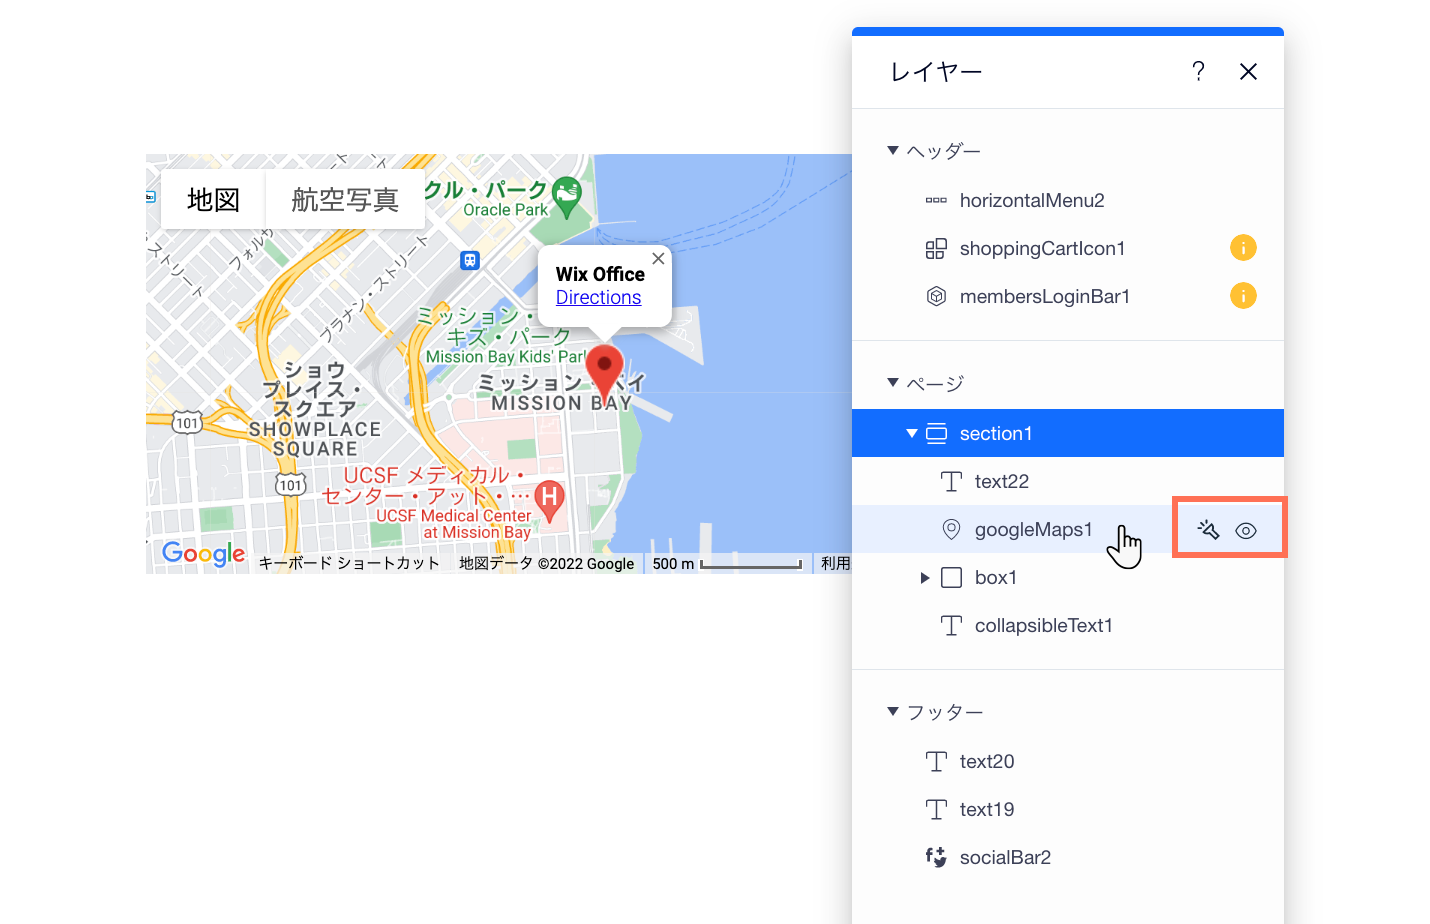
Task: Expand the box1 layer arrow
Action: pyautogui.click(x=925, y=578)
